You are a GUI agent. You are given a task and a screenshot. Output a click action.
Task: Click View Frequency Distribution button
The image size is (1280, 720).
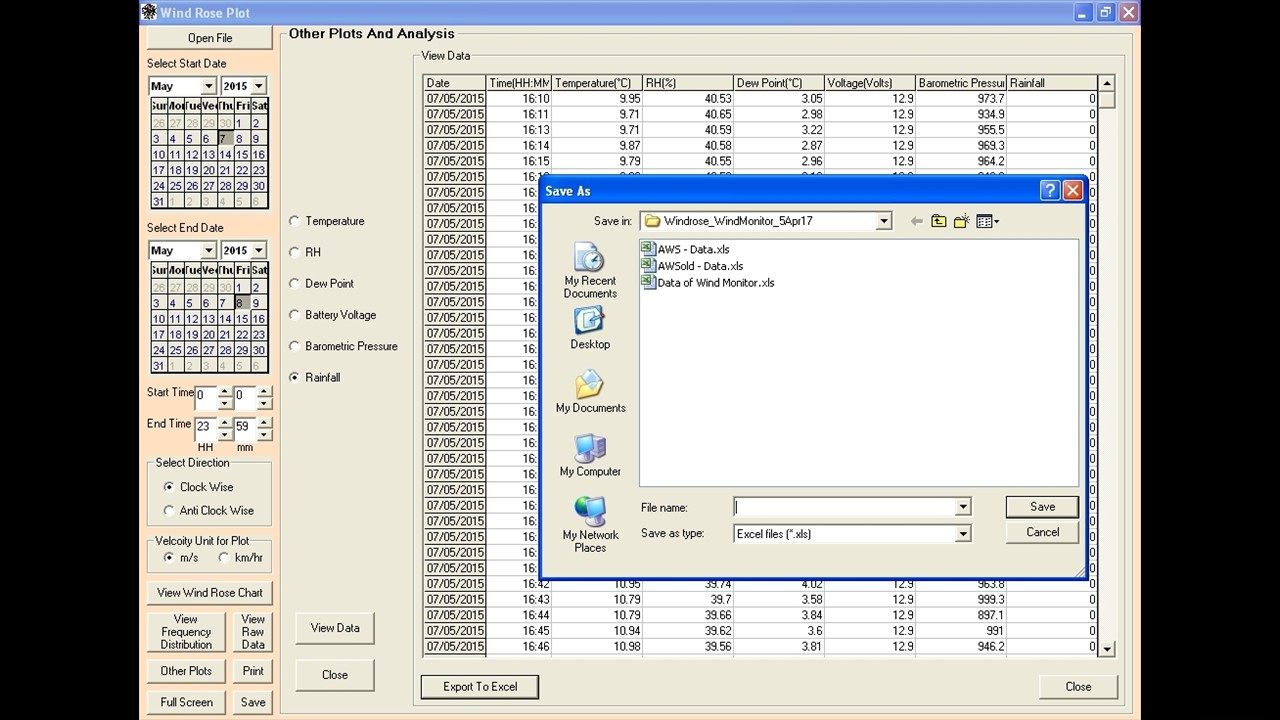[x=186, y=632]
